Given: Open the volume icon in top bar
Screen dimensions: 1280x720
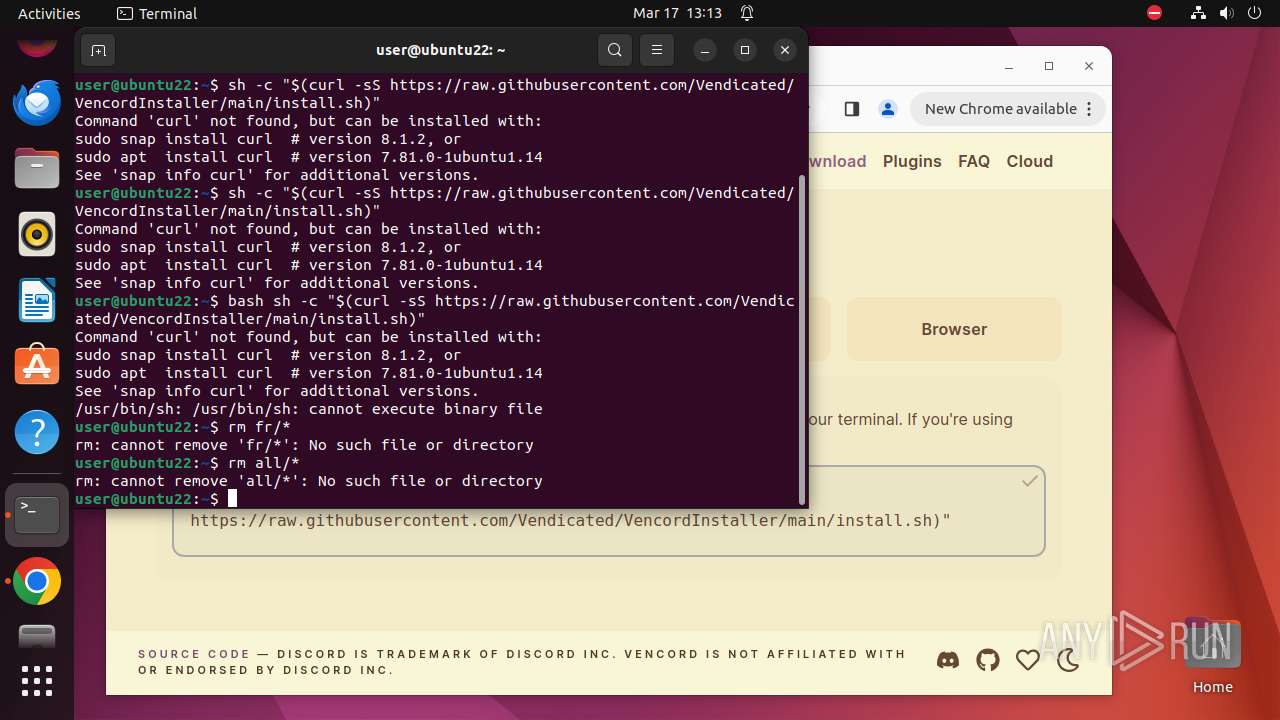Looking at the screenshot, I should (x=1226, y=13).
